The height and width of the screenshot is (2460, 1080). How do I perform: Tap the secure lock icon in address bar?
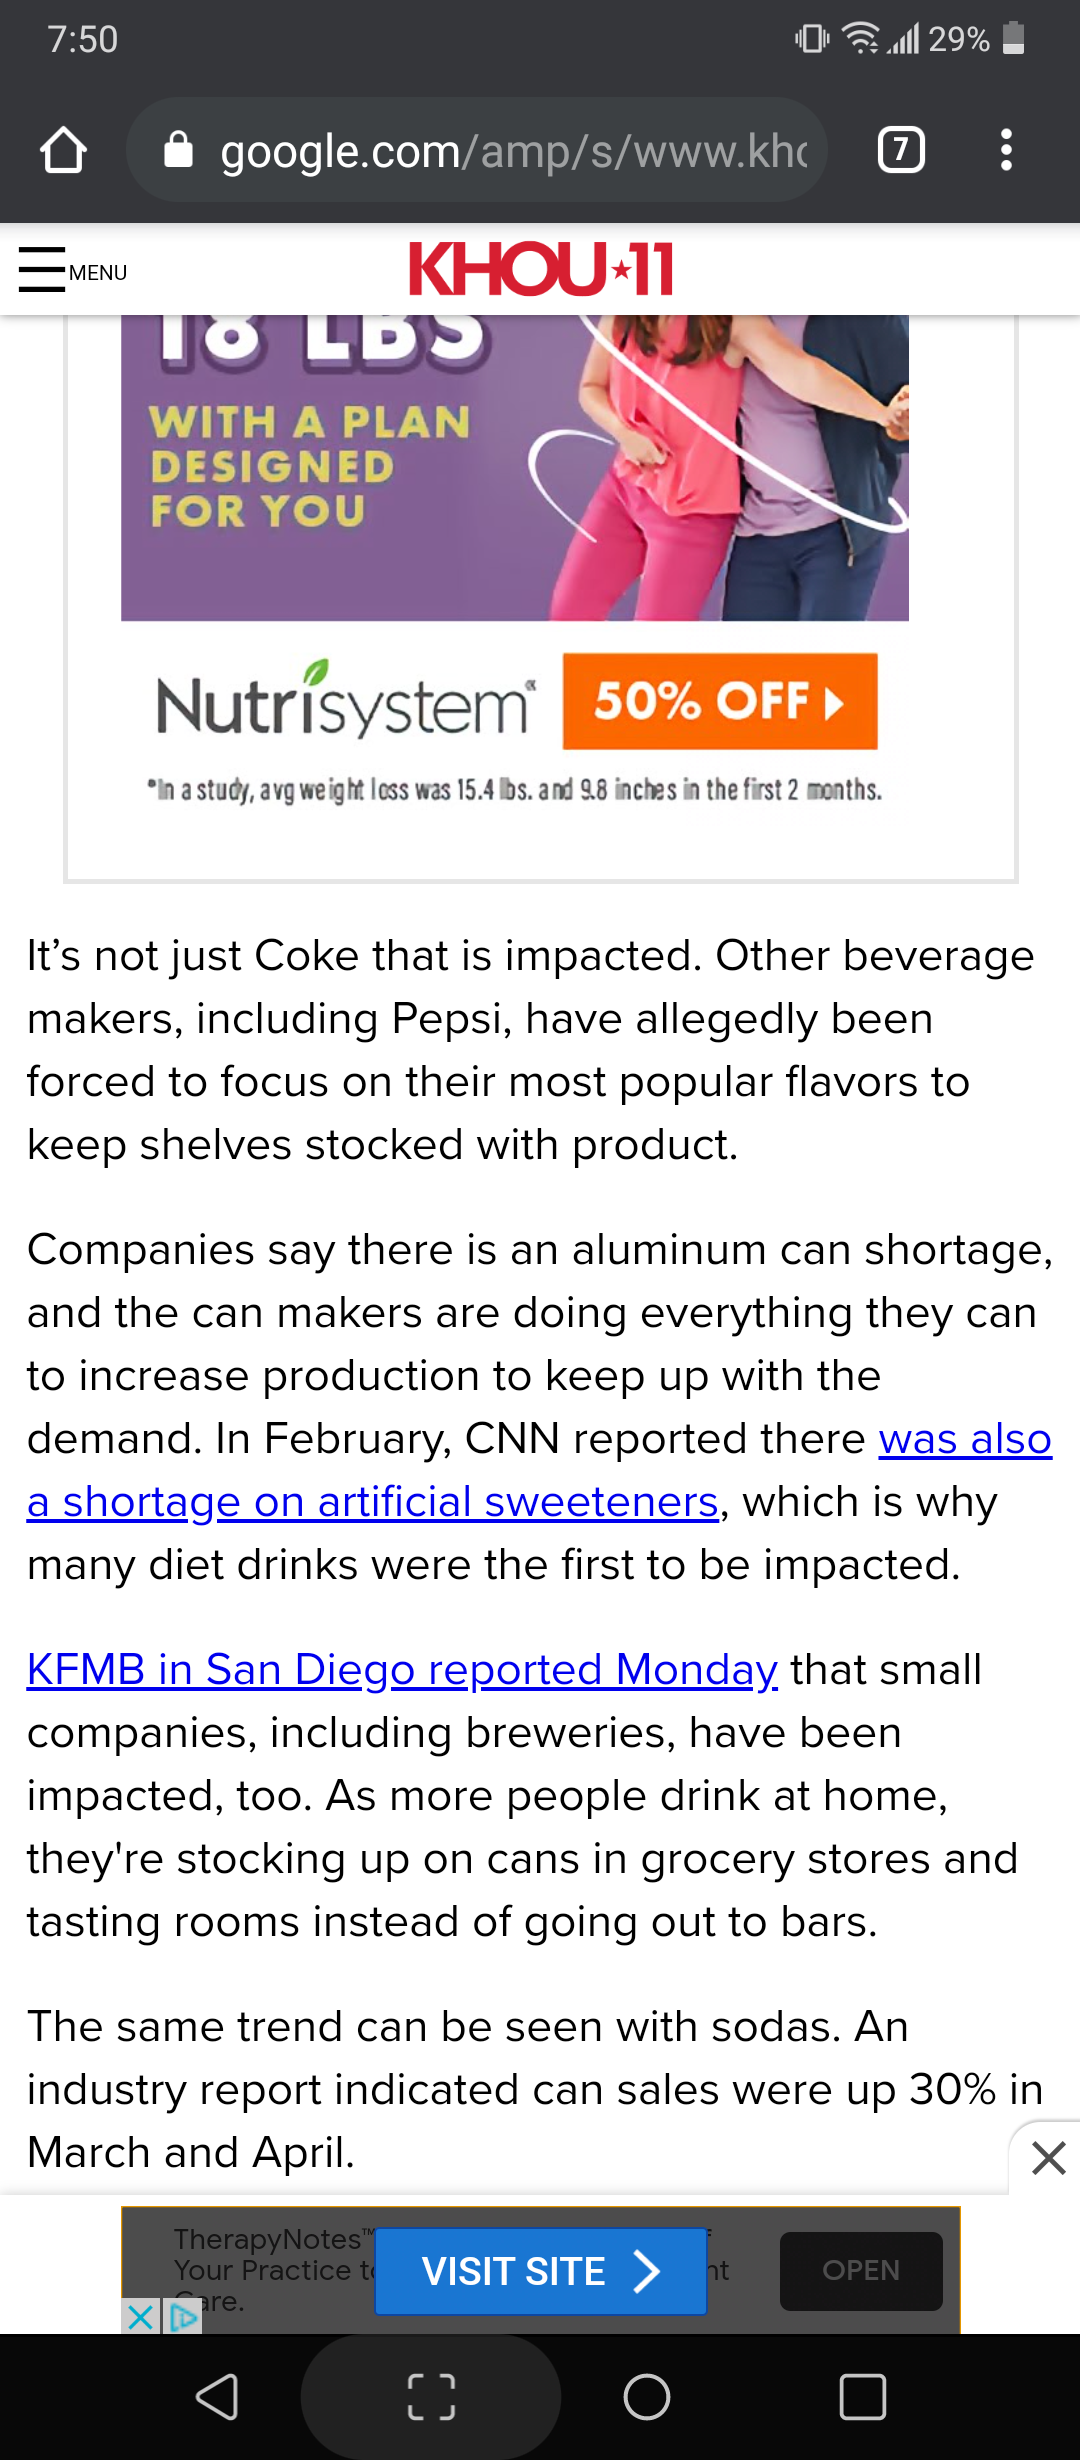[178, 151]
